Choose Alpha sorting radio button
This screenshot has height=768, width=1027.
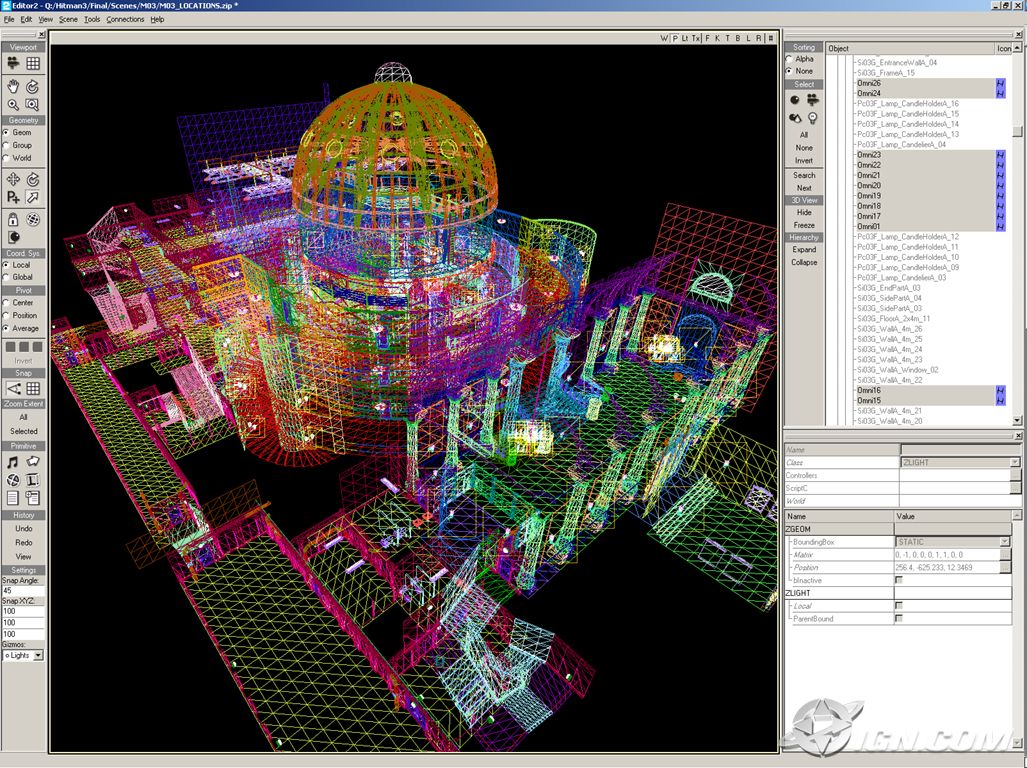click(x=789, y=59)
